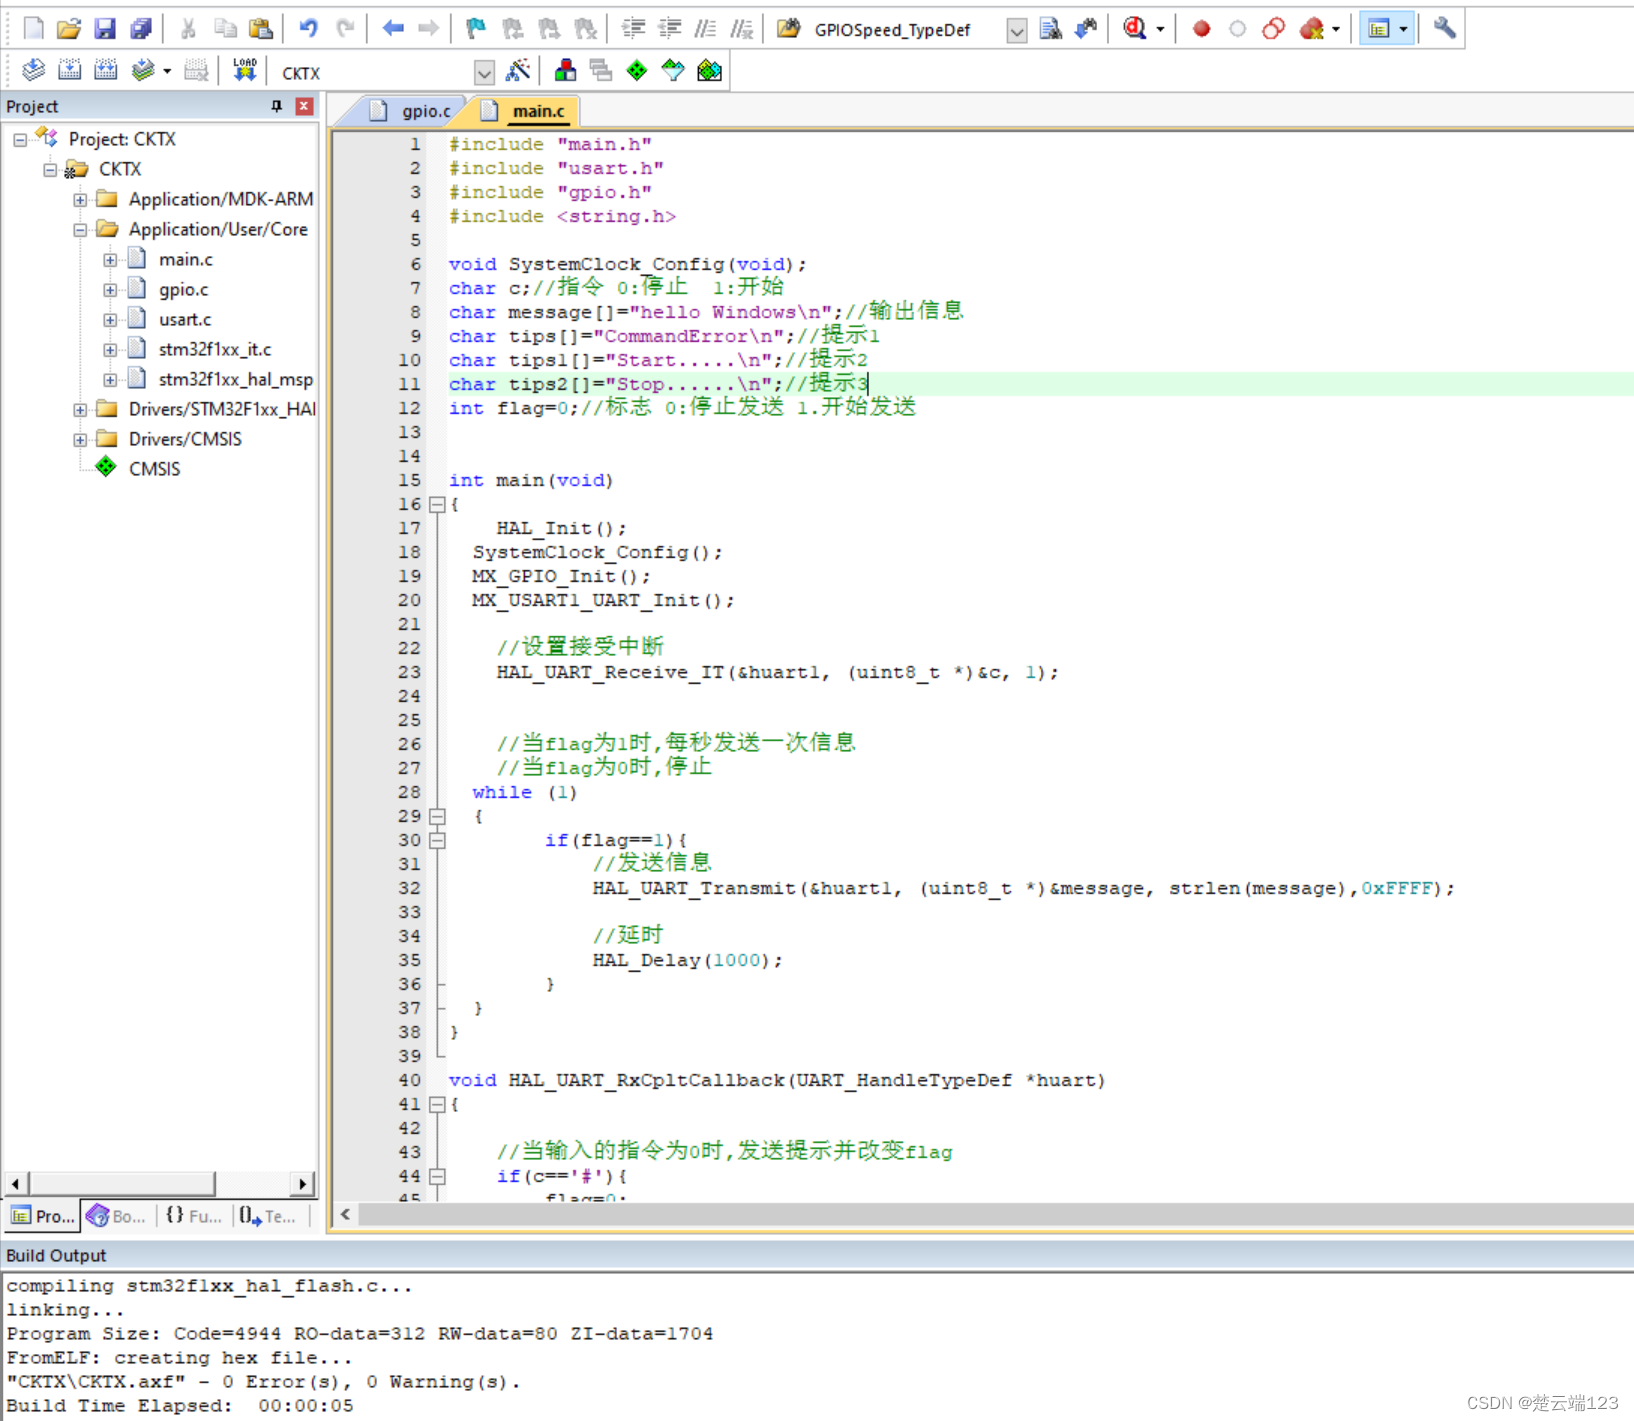Select the CMSIS component item
The height and width of the screenshot is (1421, 1634).
154,469
